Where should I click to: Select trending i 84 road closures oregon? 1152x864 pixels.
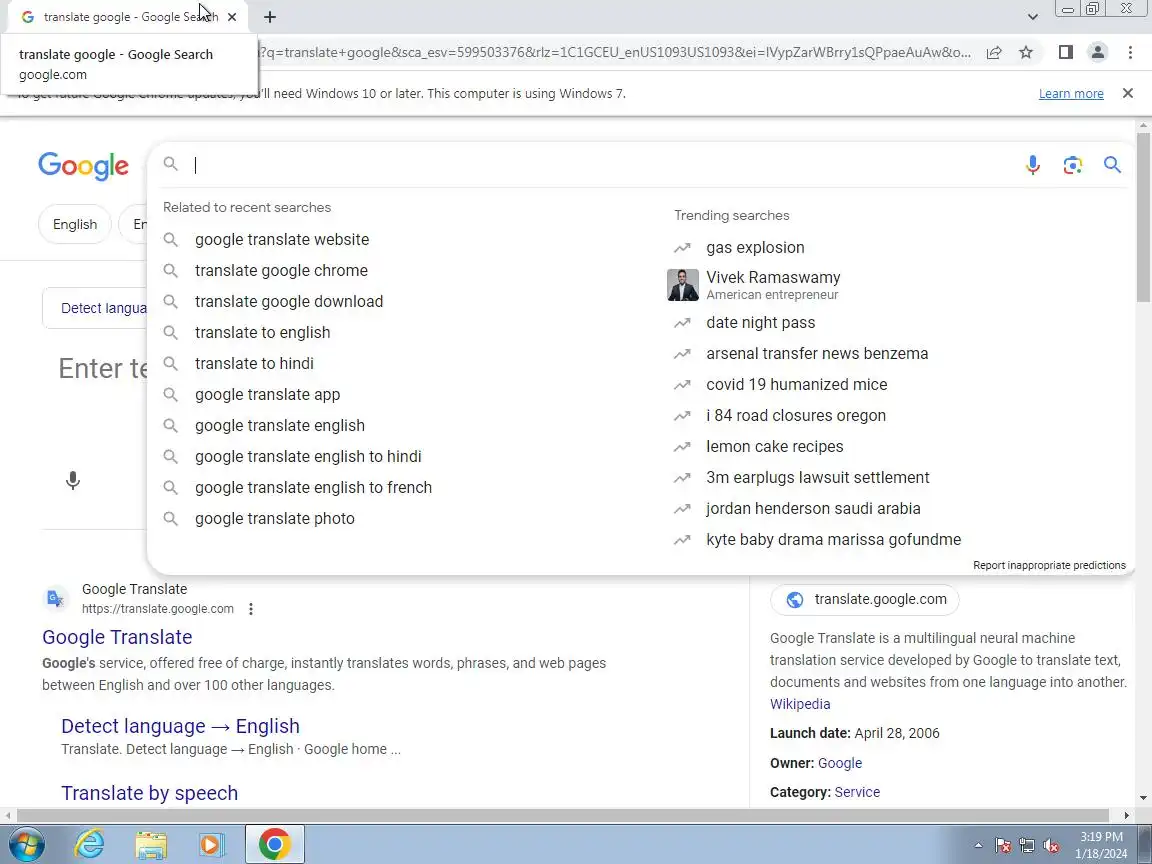796,415
